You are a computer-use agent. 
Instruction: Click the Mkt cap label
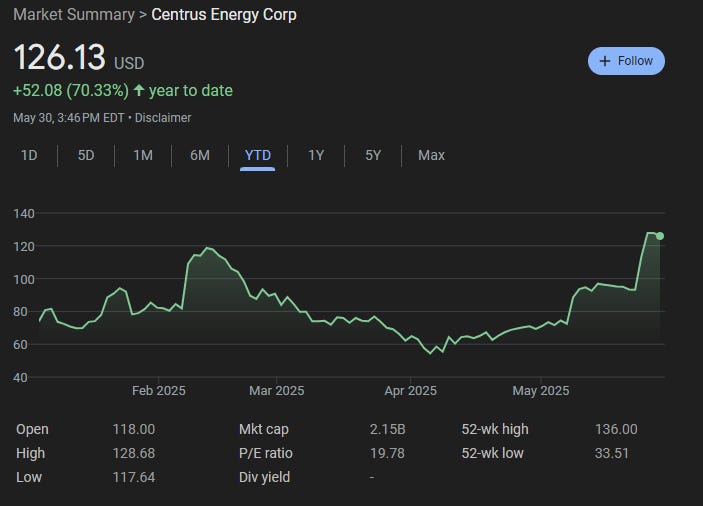[264, 429]
